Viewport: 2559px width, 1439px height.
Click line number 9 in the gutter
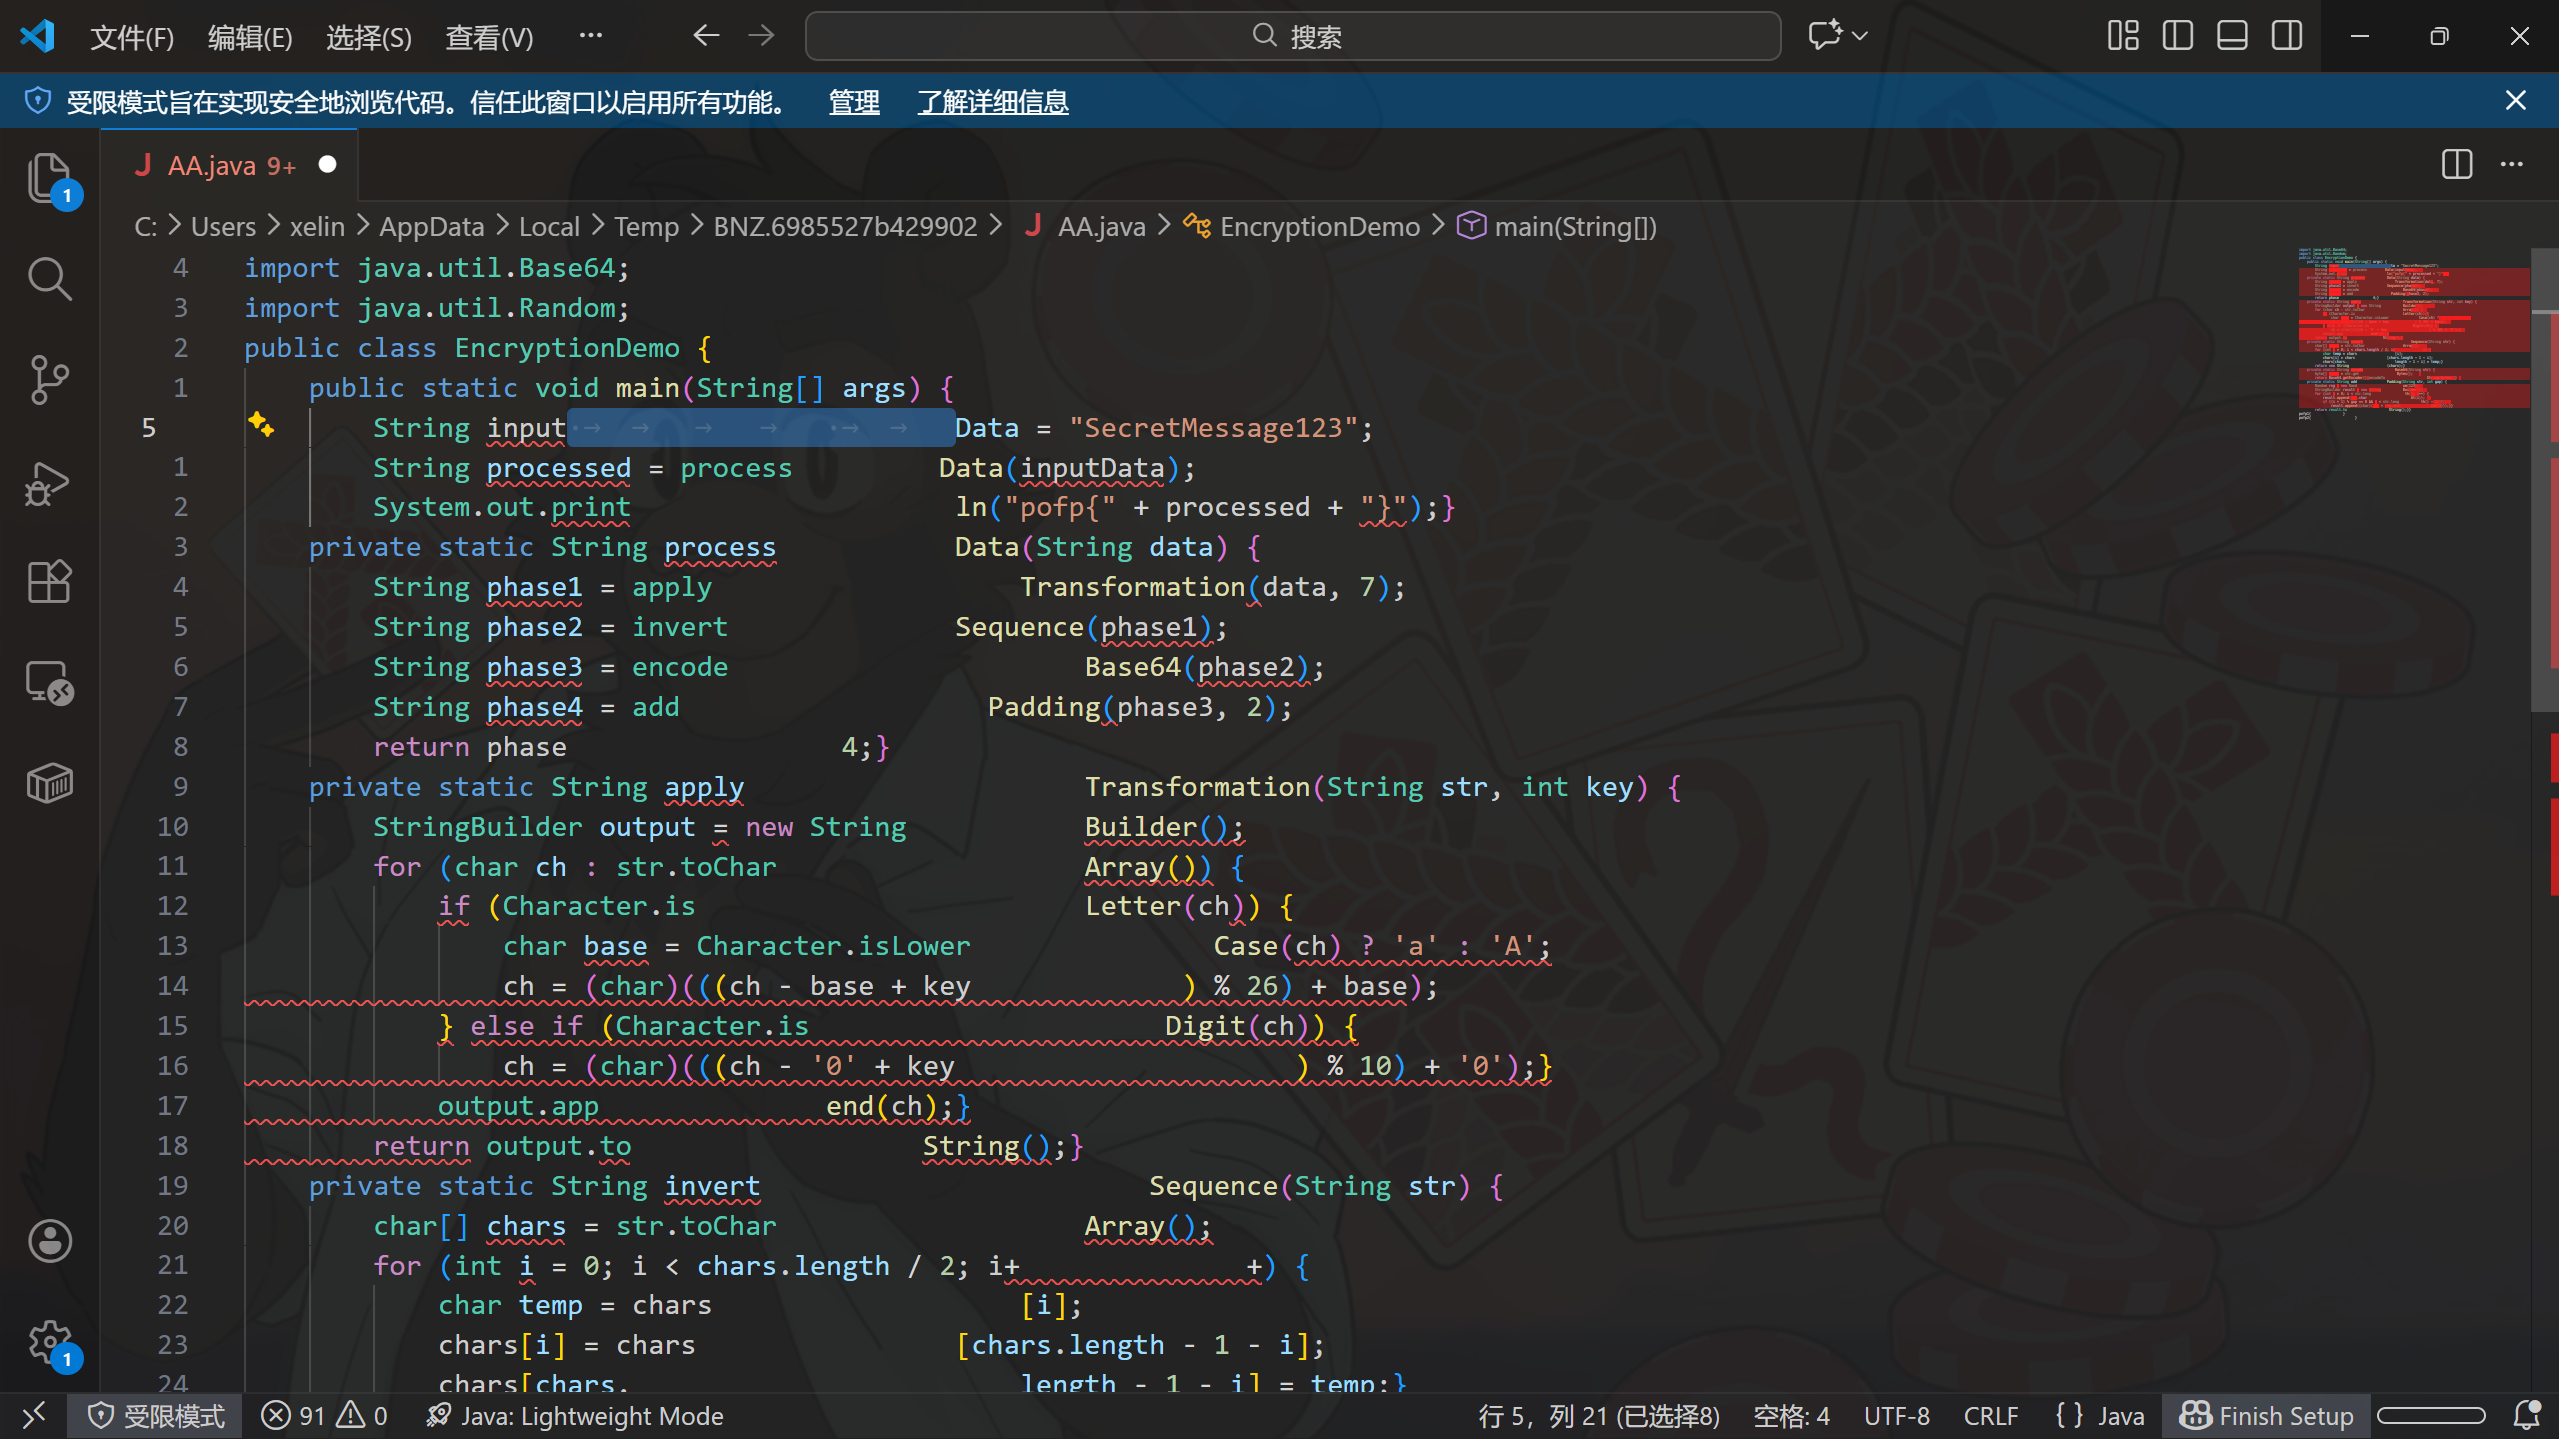pyautogui.click(x=180, y=786)
